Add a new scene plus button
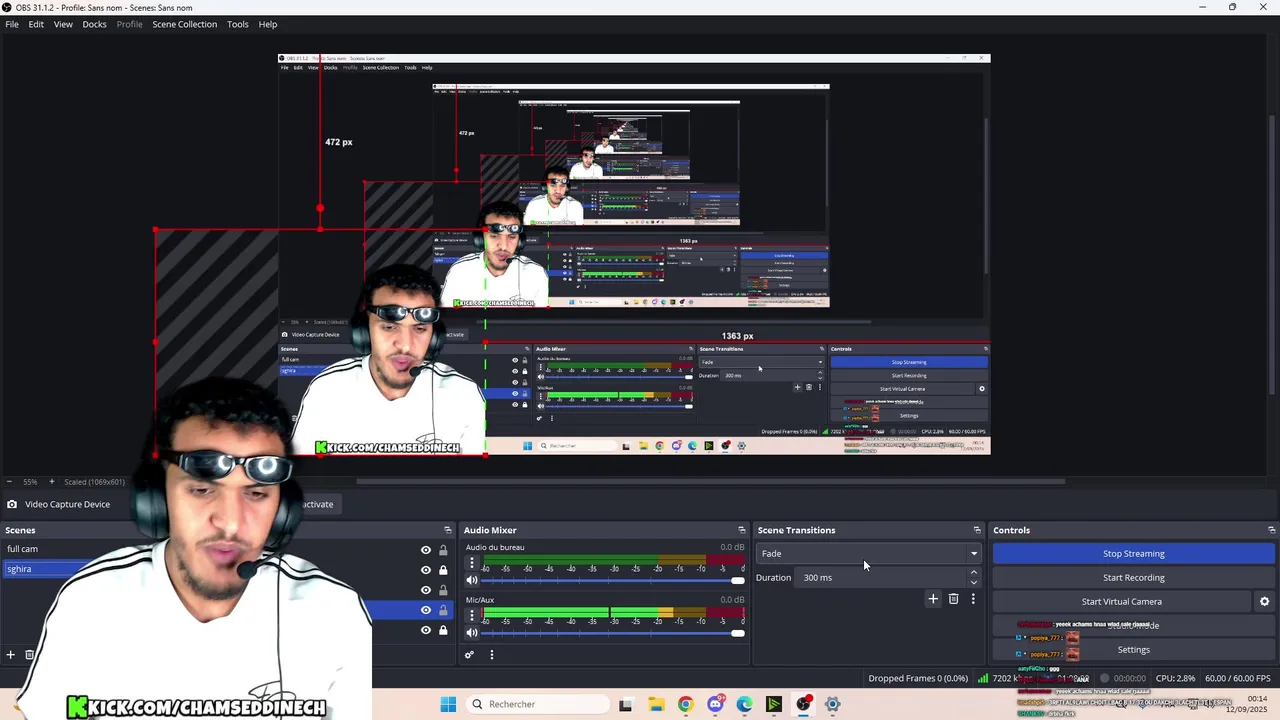This screenshot has height=720, width=1280. pos(11,655)
